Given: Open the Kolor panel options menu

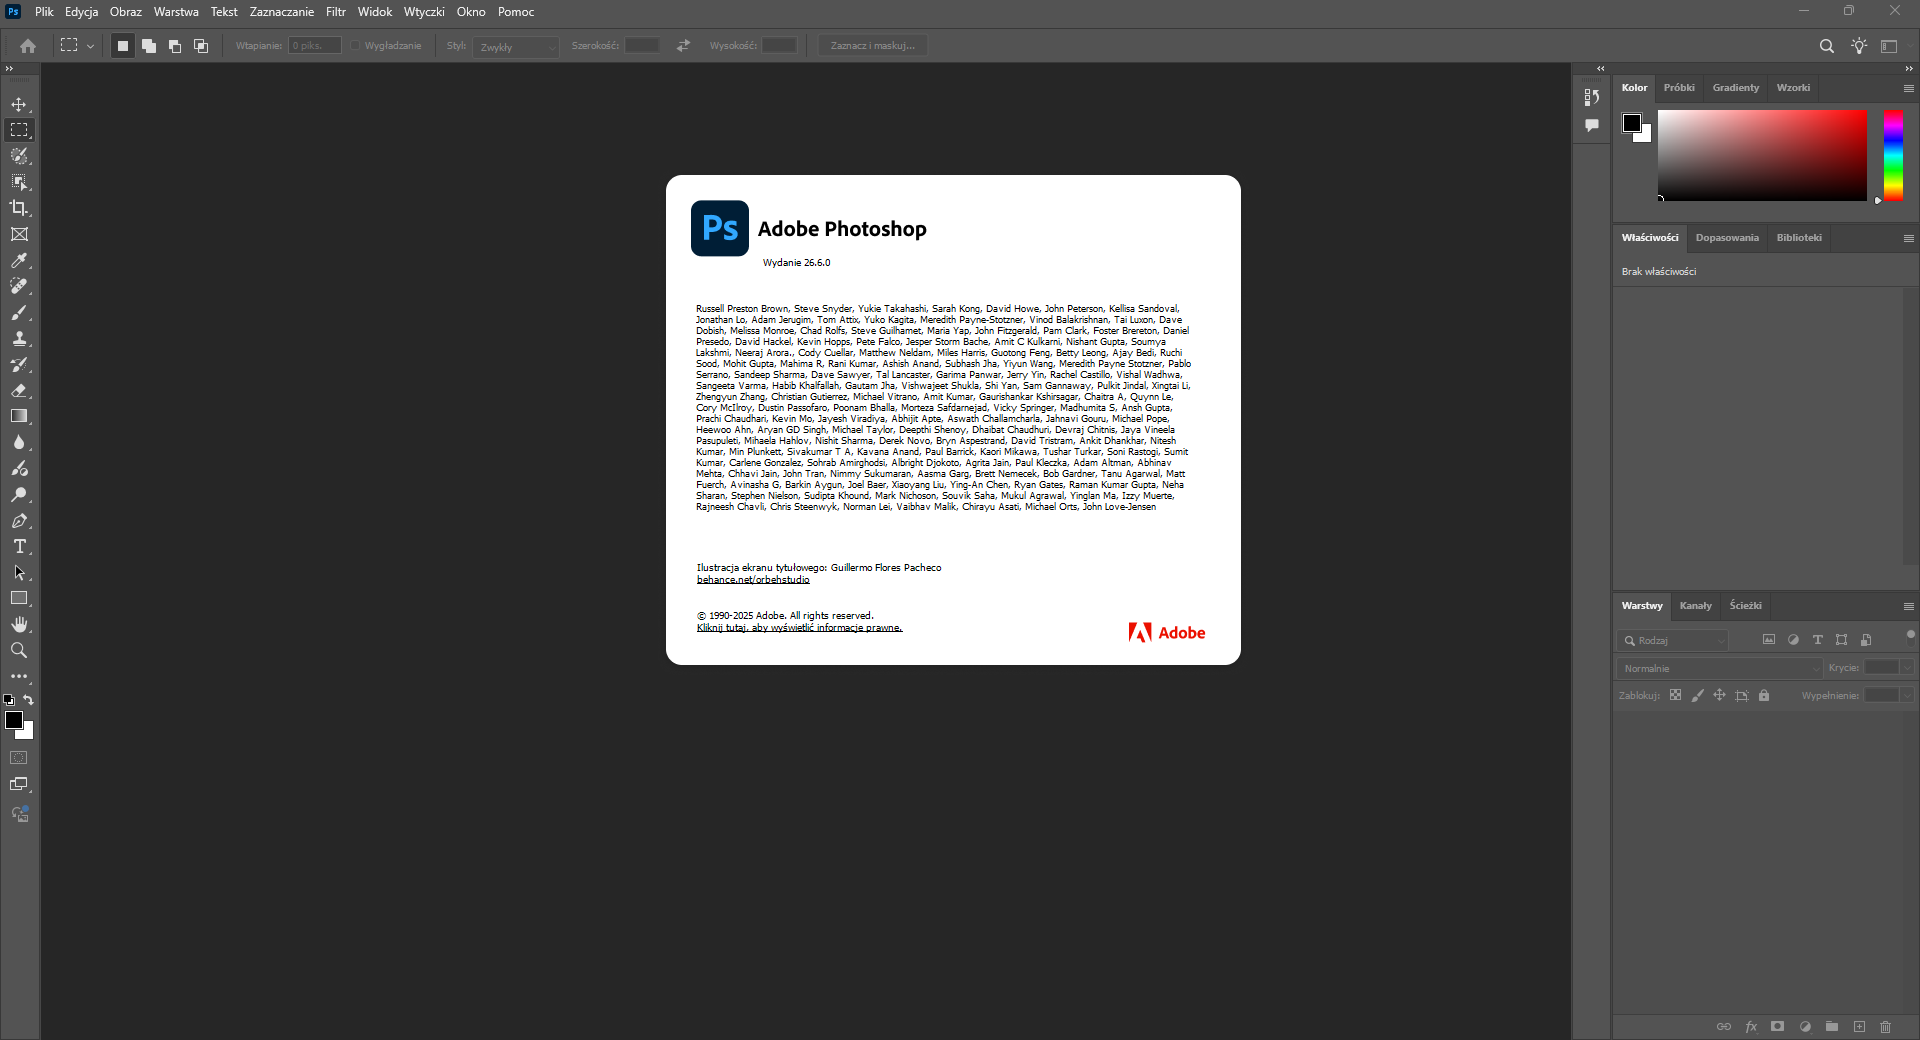Looking at the screenshot, I should 1908,88.
